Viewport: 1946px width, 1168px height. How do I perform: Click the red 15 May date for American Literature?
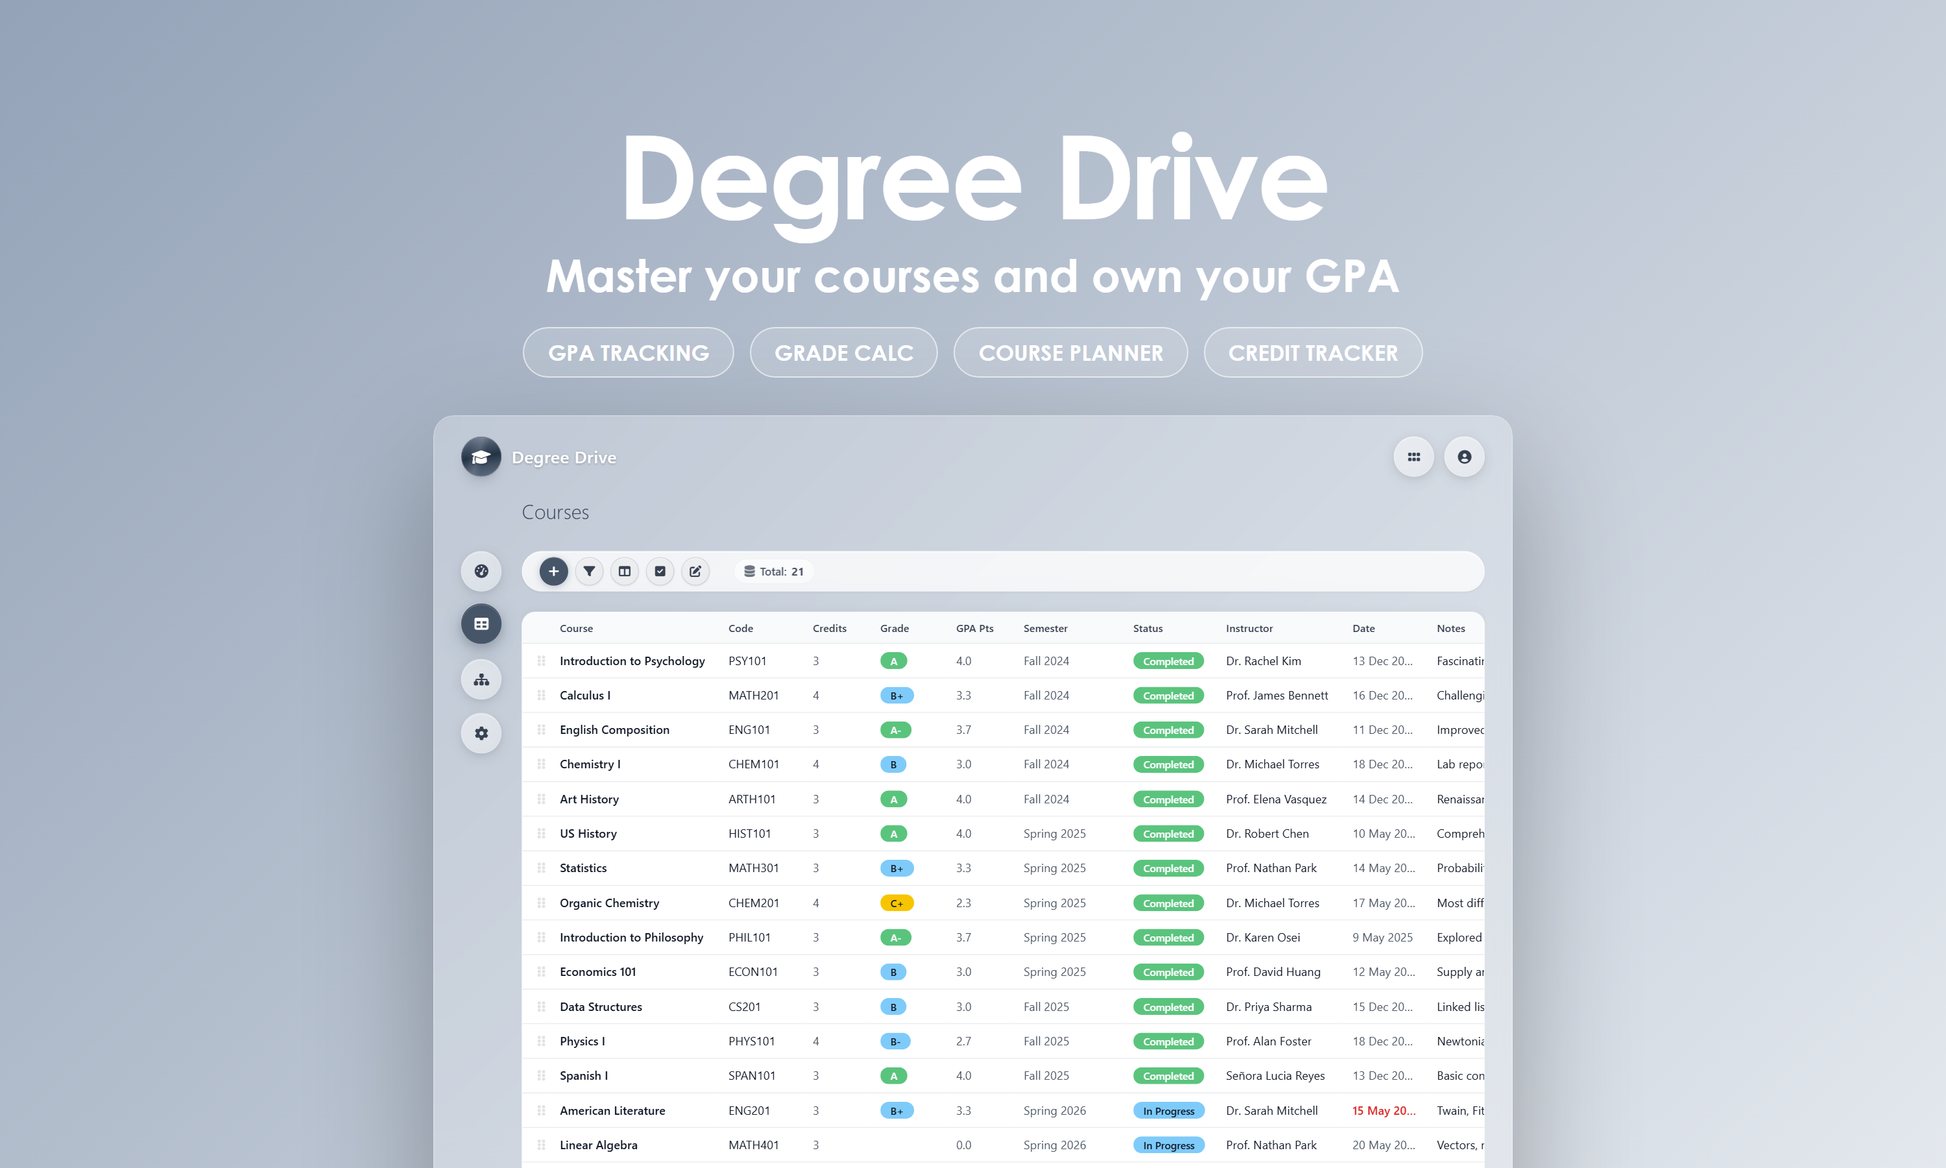1384,1110
